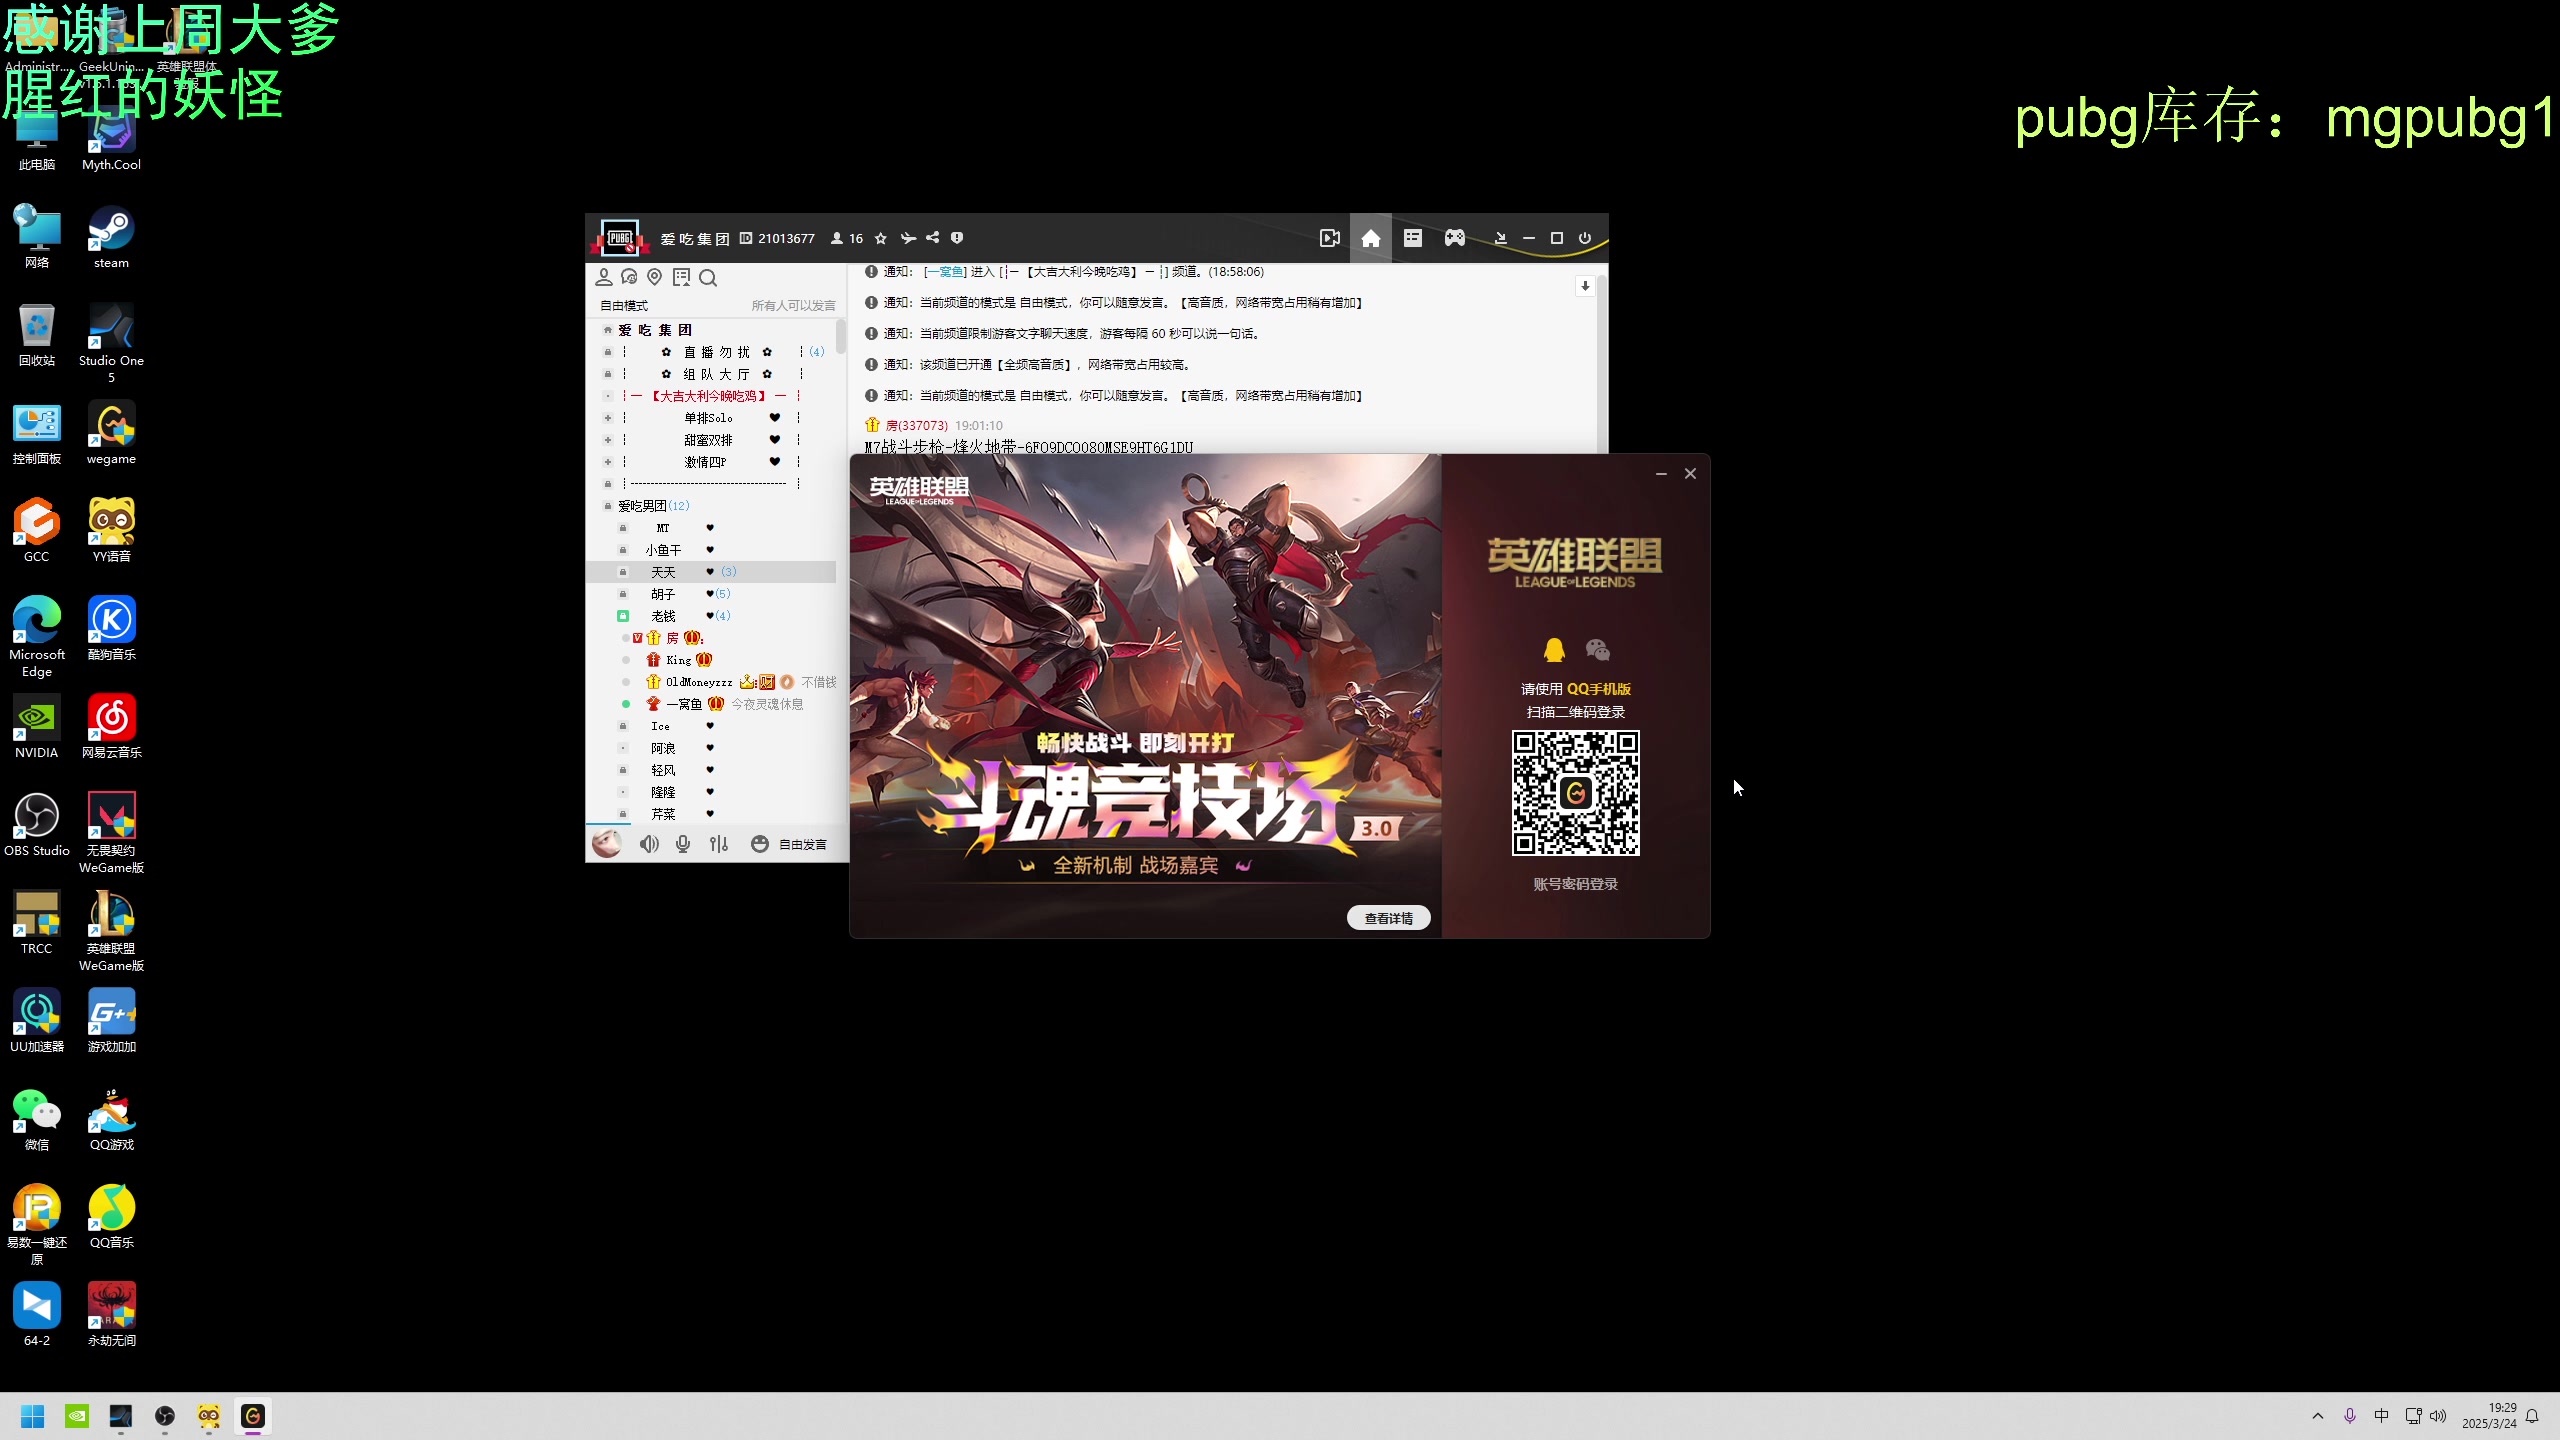
Task: Toggle the YY microphone
Action: click(683, 844)
